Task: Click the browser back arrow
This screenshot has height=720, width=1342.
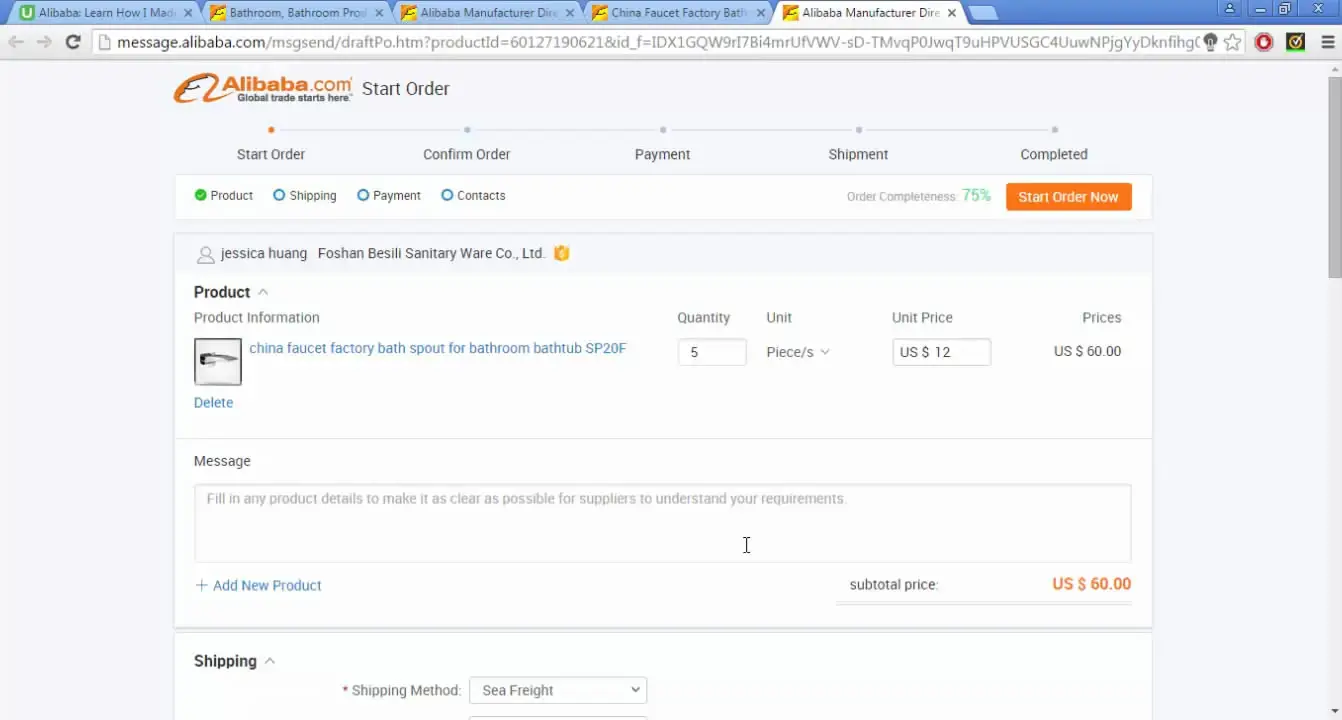Action: pyautogui.click(x=16, y=42)
